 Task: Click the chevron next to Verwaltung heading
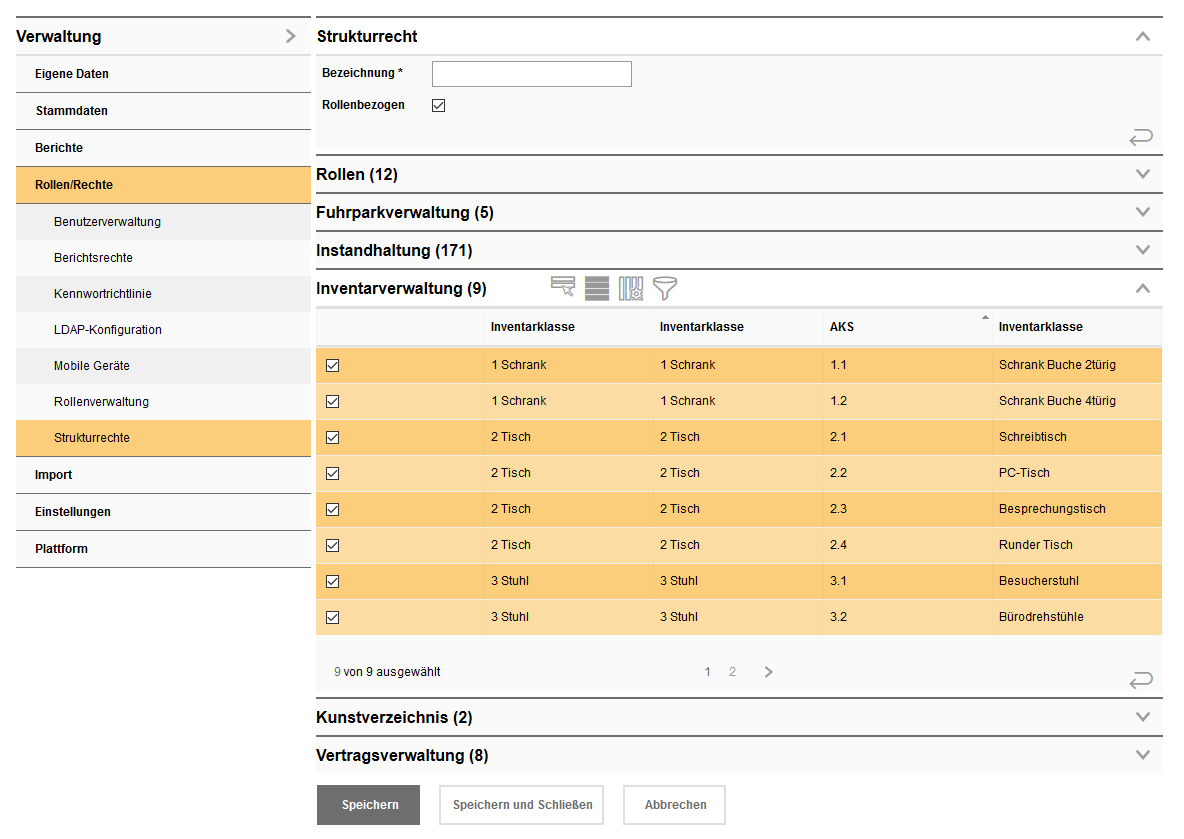tap(293, 36)
